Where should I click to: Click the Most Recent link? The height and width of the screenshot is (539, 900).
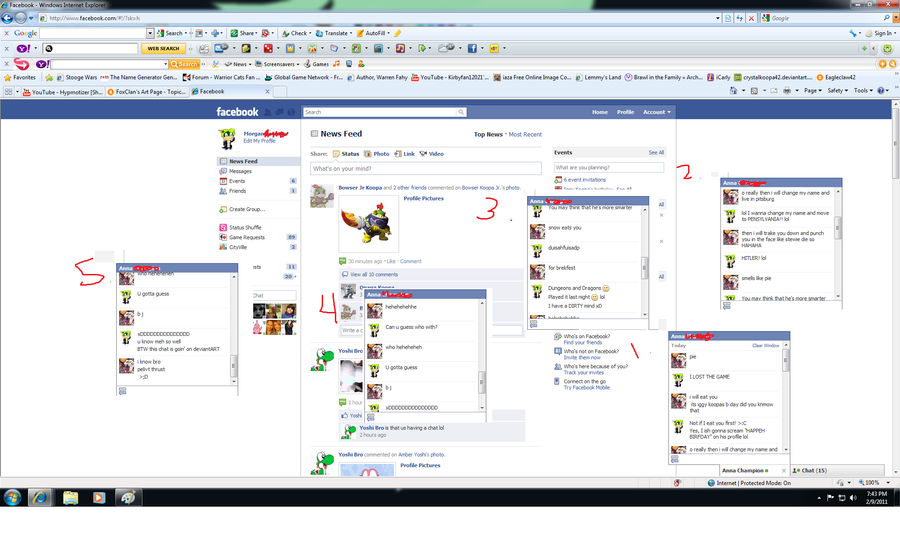(525, 134)
